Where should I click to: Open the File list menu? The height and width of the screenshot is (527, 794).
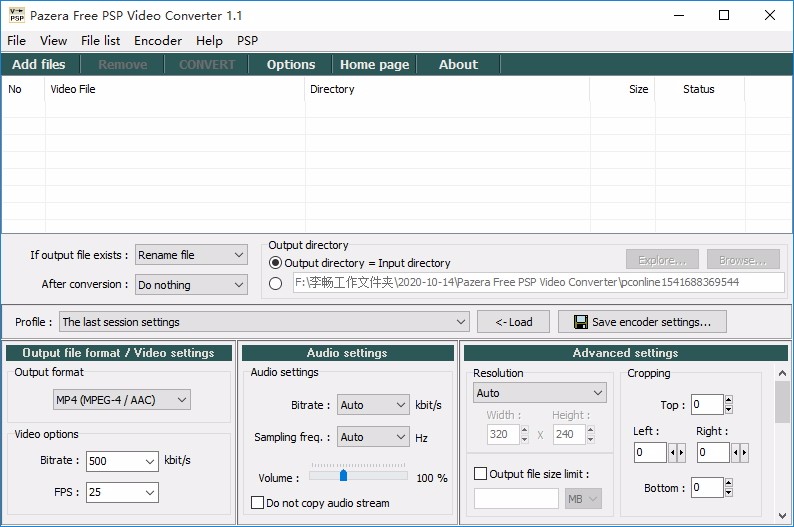point(100,40)
